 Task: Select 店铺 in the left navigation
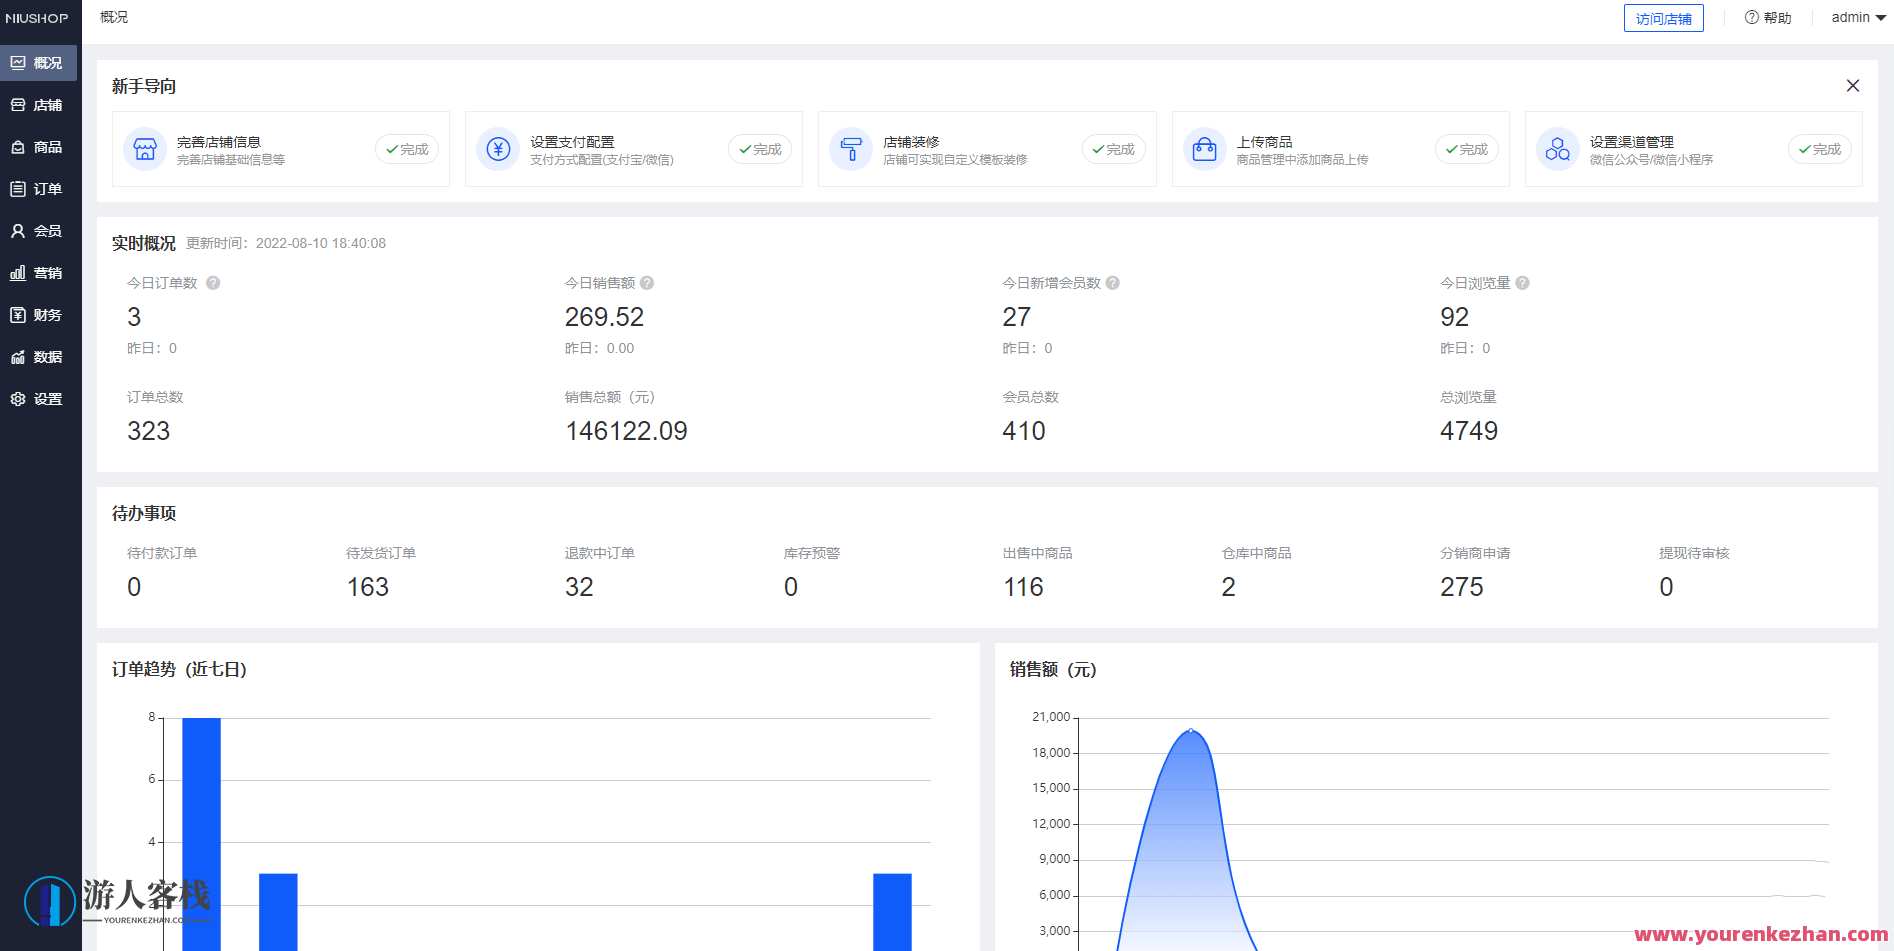[40, 104]
